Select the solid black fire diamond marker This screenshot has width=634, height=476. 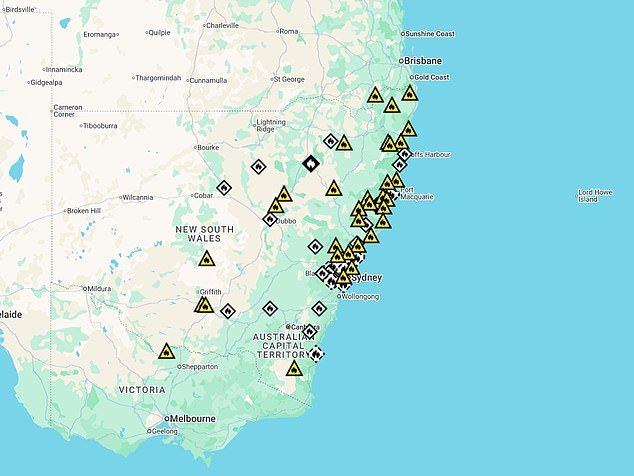click(x=310, y=163)
